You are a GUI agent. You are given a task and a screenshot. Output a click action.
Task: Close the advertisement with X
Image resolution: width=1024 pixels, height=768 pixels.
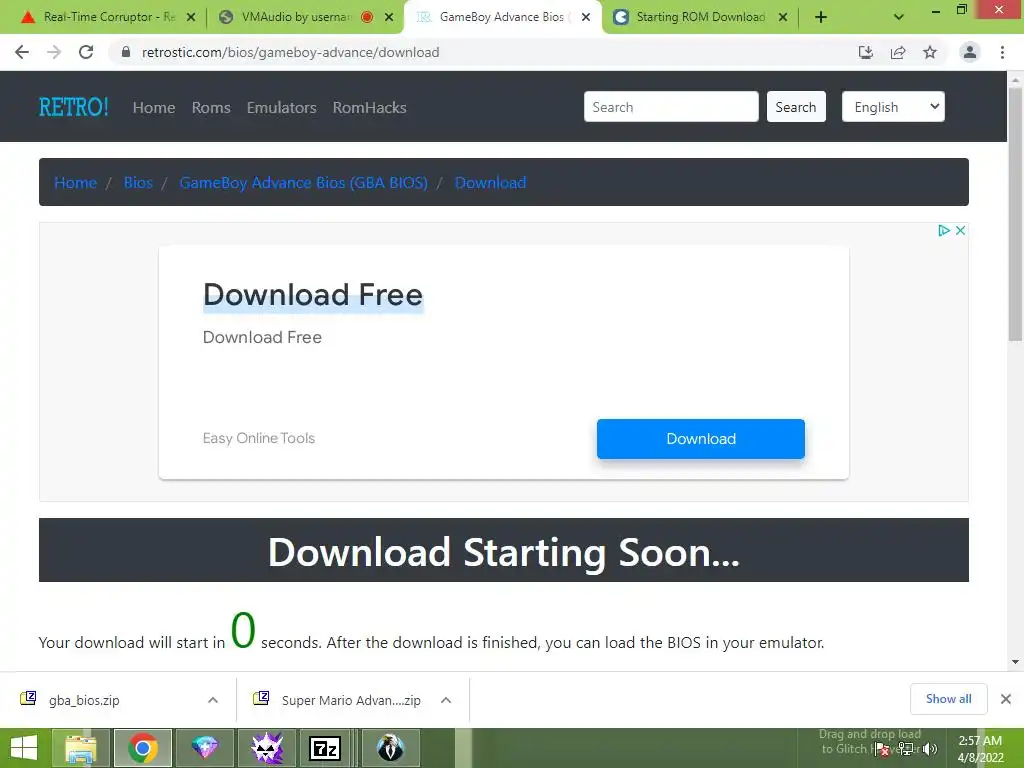[x=960, y=231]
